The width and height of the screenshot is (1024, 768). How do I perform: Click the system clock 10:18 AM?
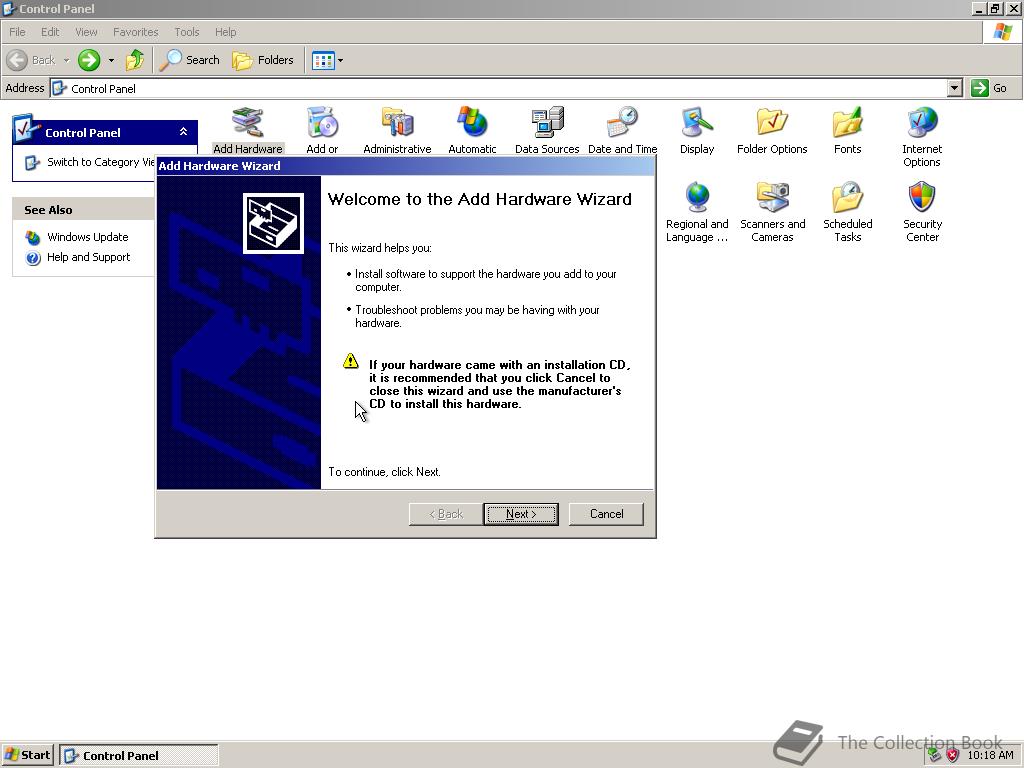[990, 756]
